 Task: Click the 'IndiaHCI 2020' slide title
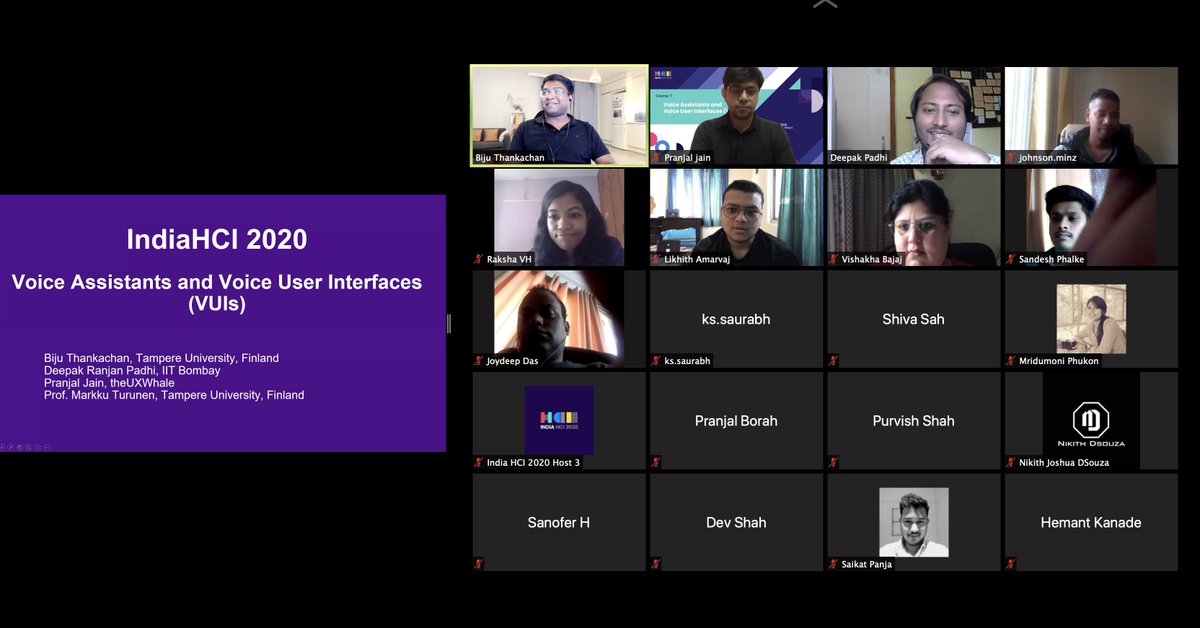click(x=217, y=240)
